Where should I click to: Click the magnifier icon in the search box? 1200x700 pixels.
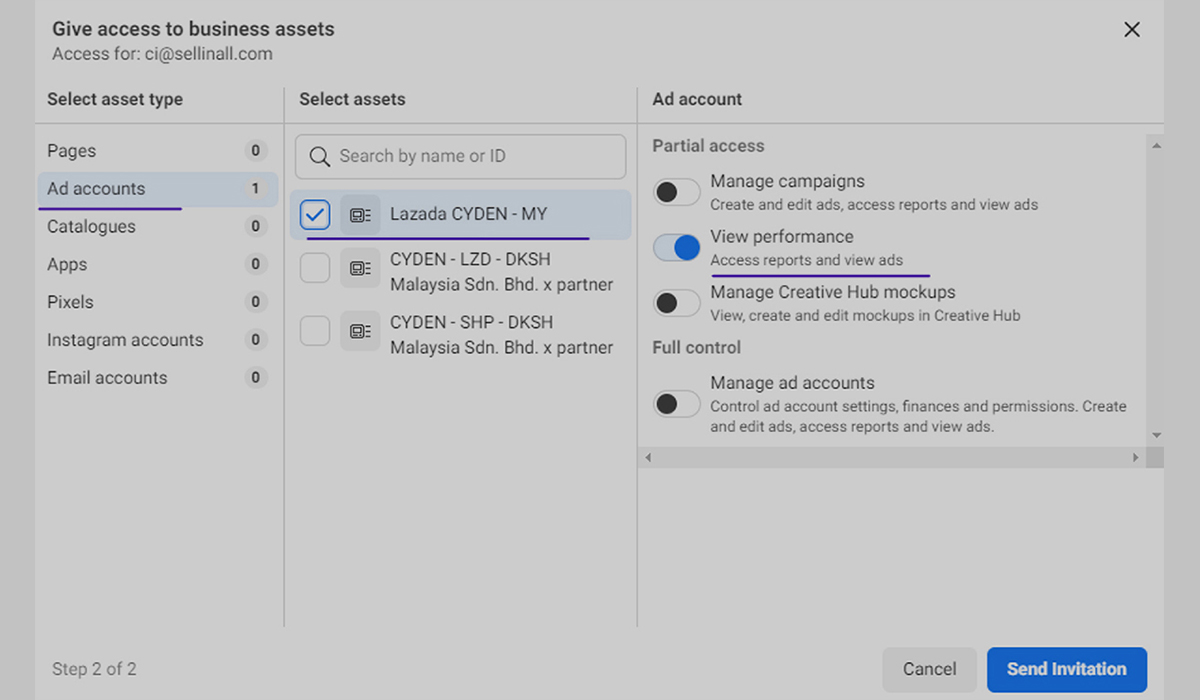(x=320, y=157)
